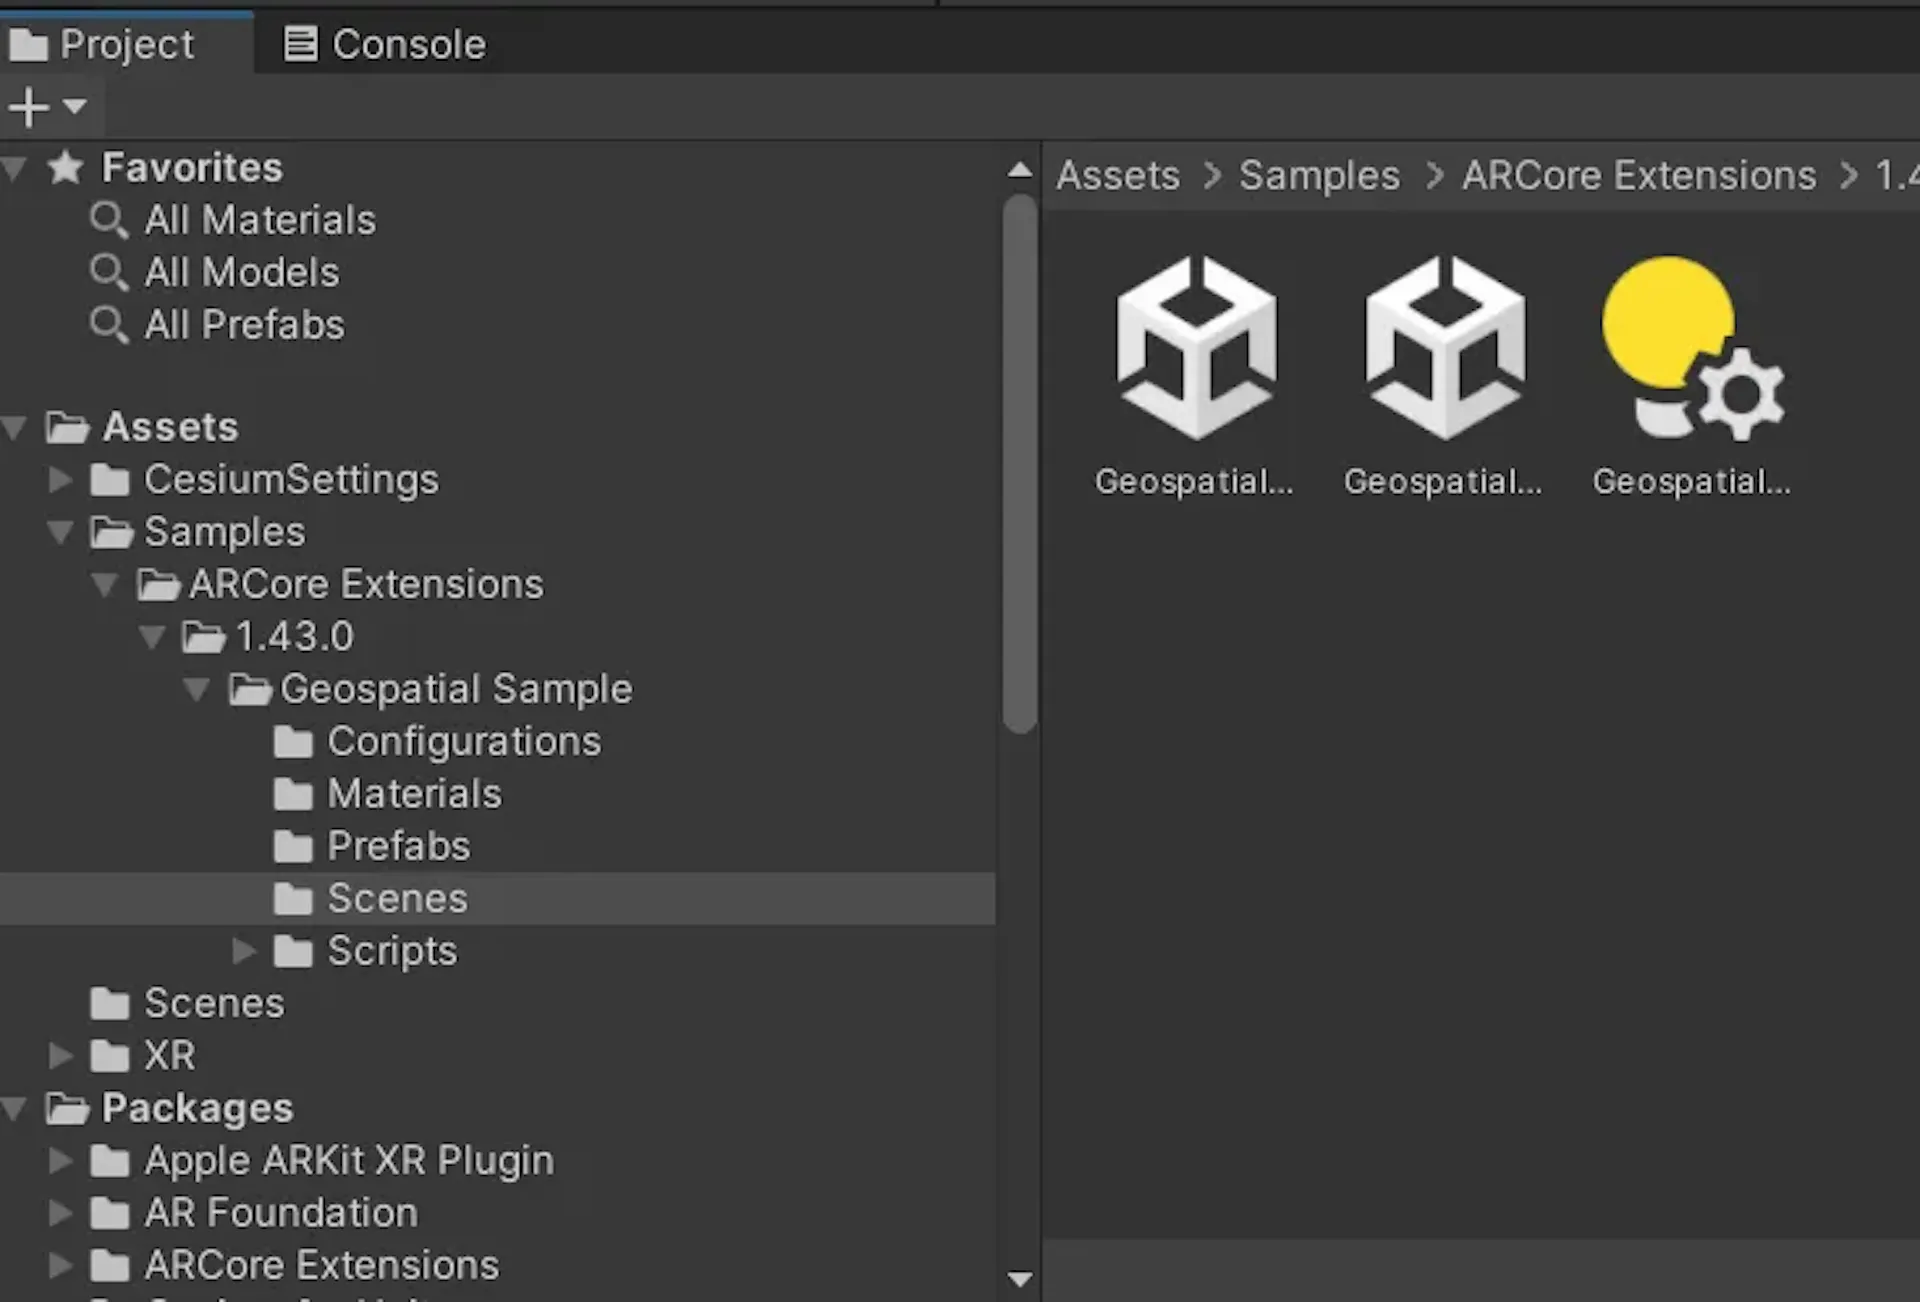
Task: Click the scrollbar down arrow in folder tree
Action: click(x=1019, y=1279)
